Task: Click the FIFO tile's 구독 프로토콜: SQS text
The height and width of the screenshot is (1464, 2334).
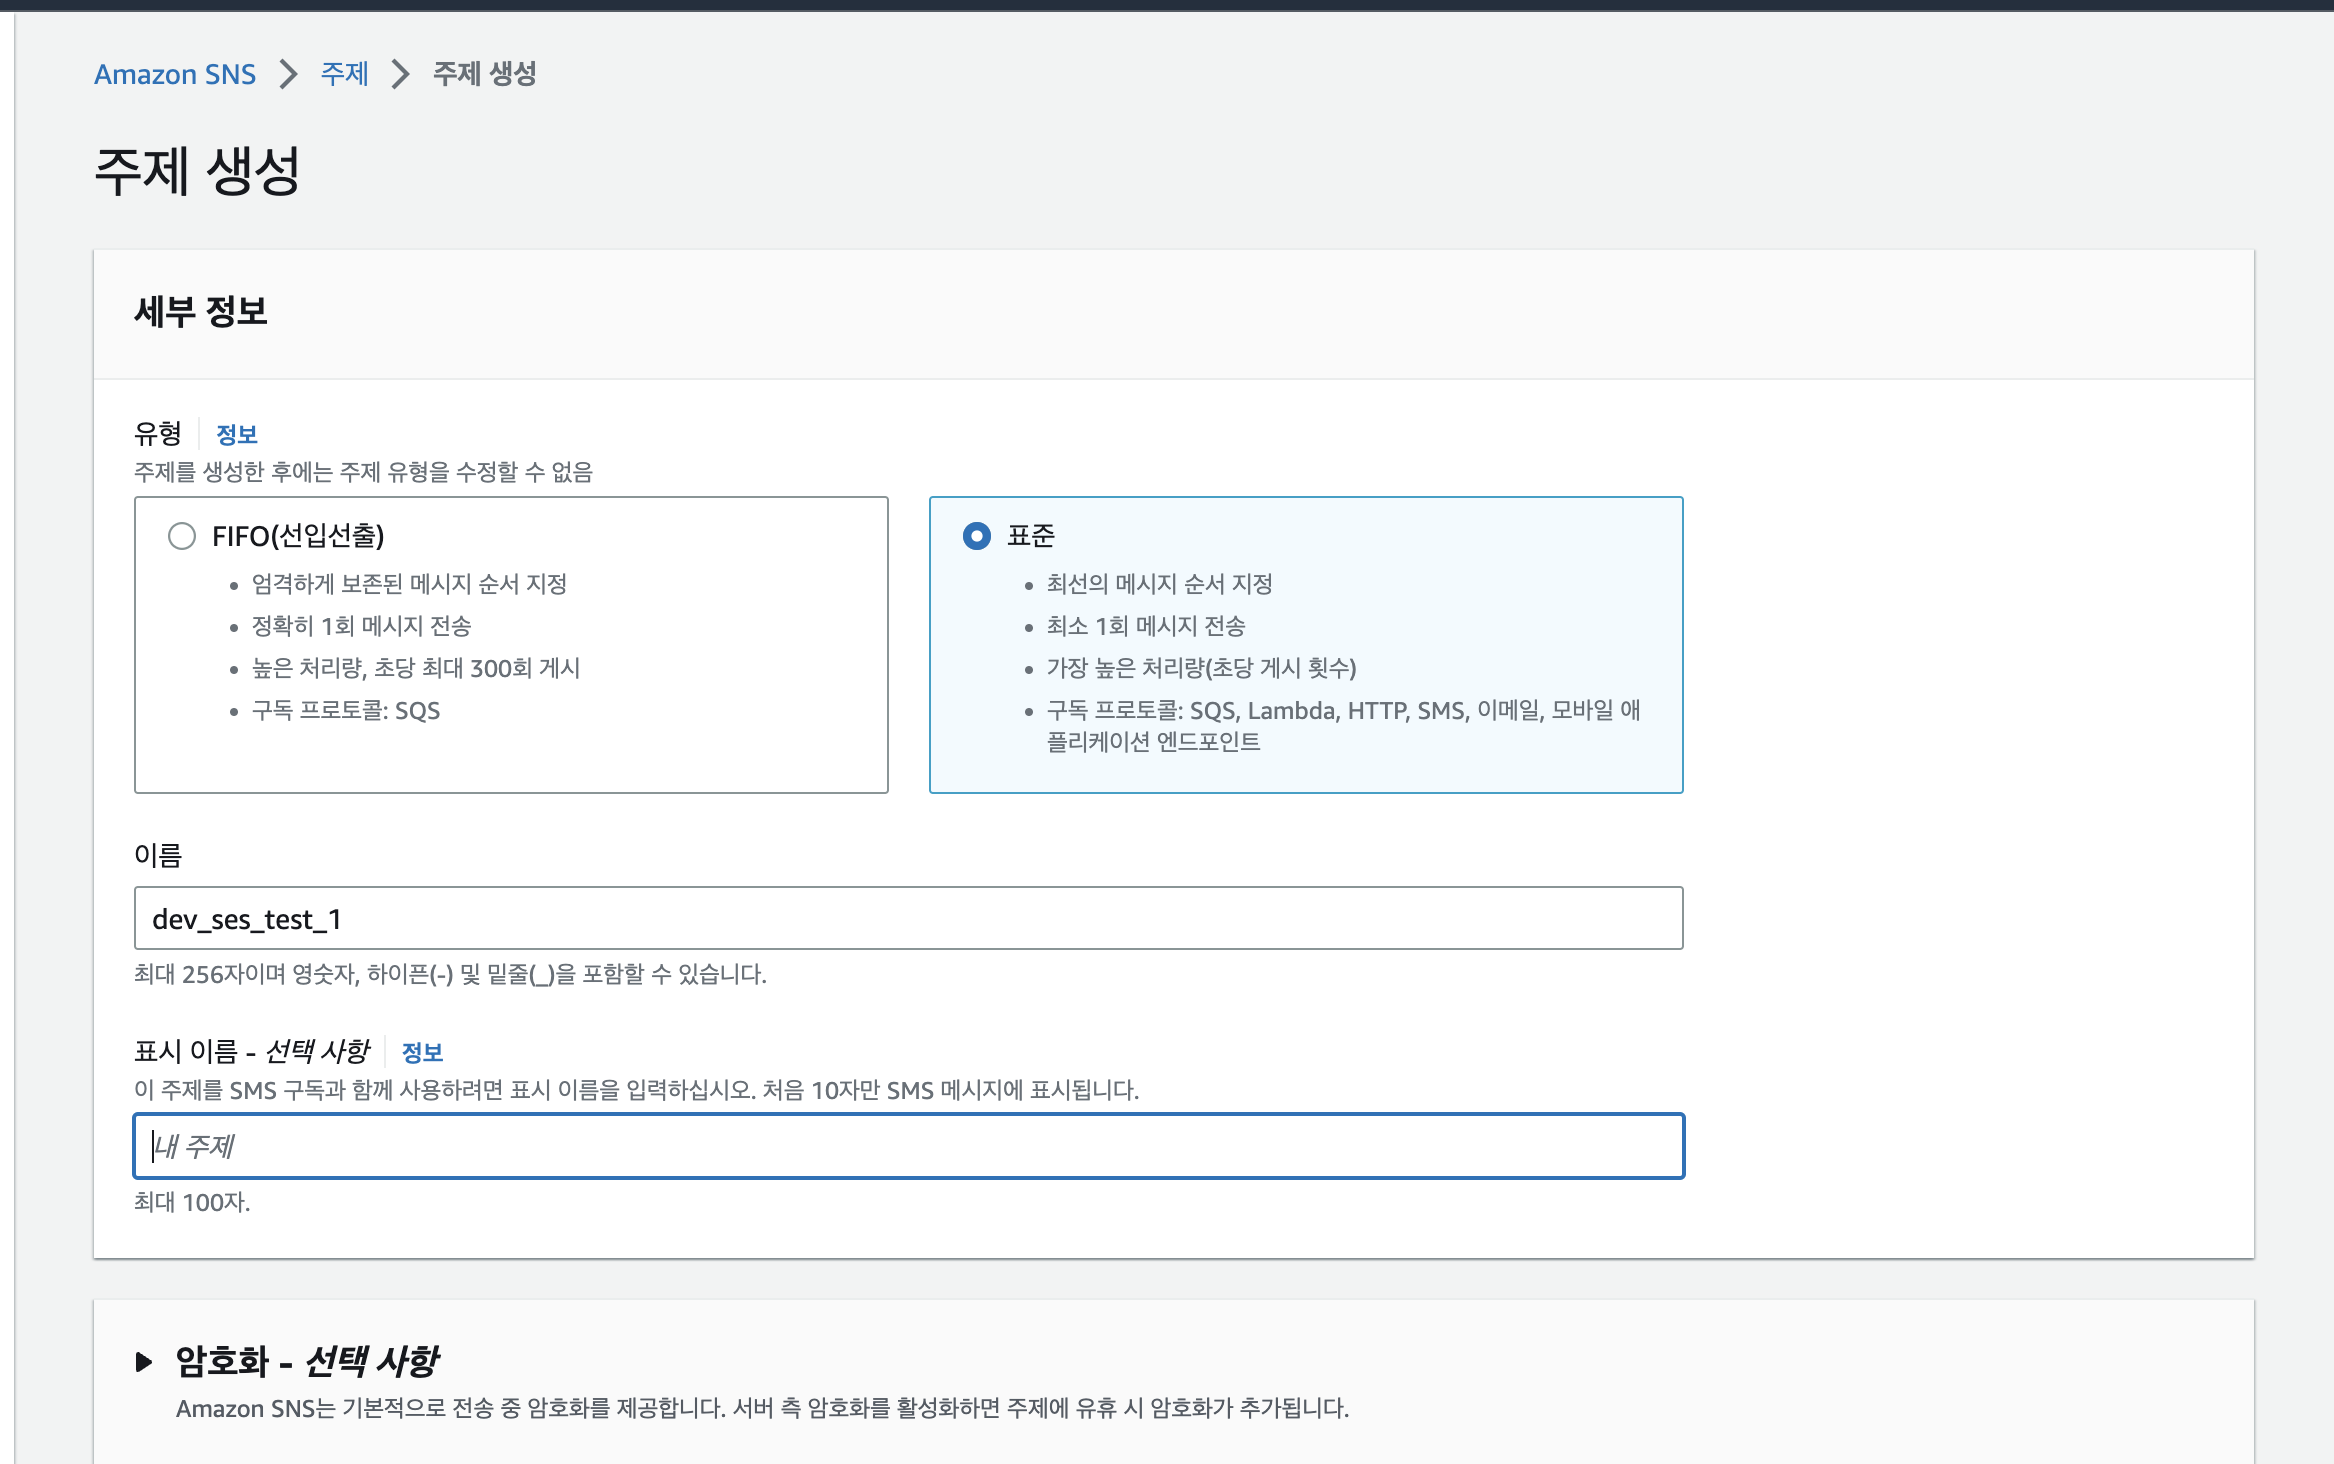Action: point(346,711)
